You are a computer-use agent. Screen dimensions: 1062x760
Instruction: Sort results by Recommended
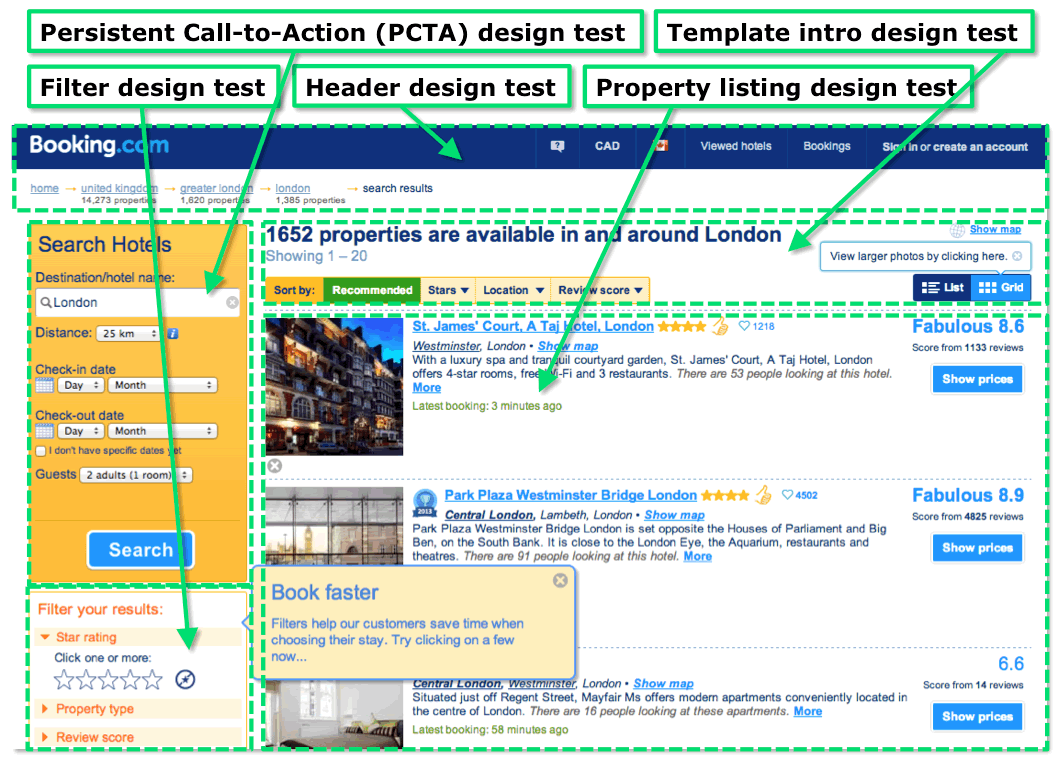point(372,290)
